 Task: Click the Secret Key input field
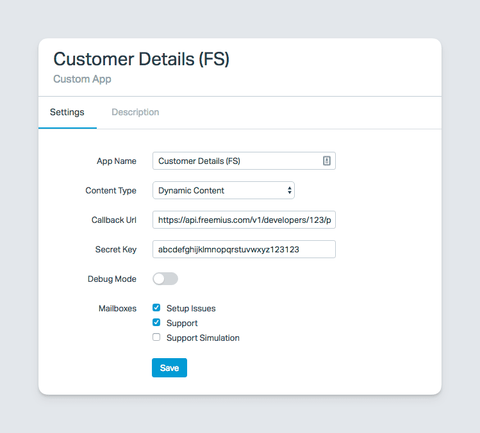[x=244, y=249]
